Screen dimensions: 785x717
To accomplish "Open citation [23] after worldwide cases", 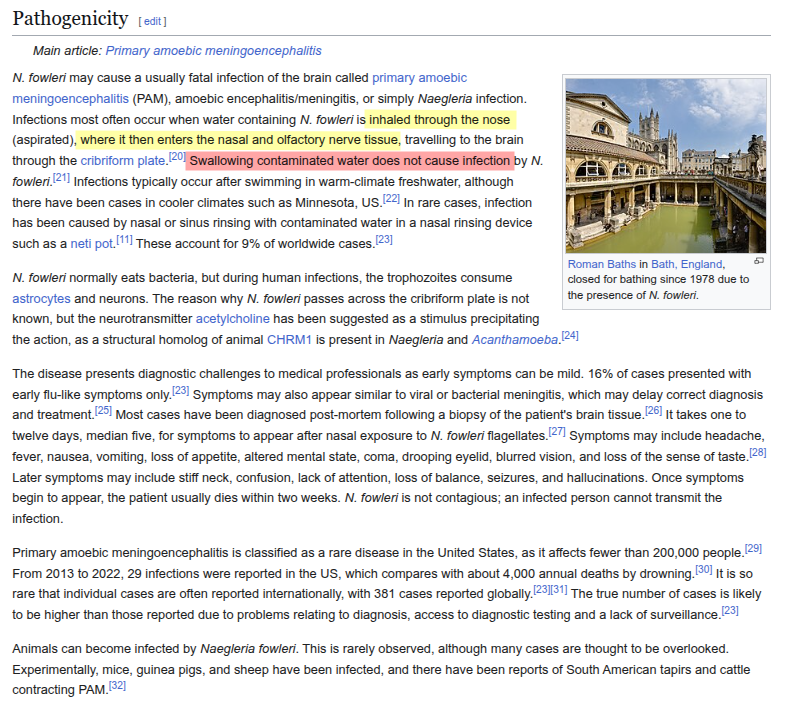I will (x=383, y=239).
